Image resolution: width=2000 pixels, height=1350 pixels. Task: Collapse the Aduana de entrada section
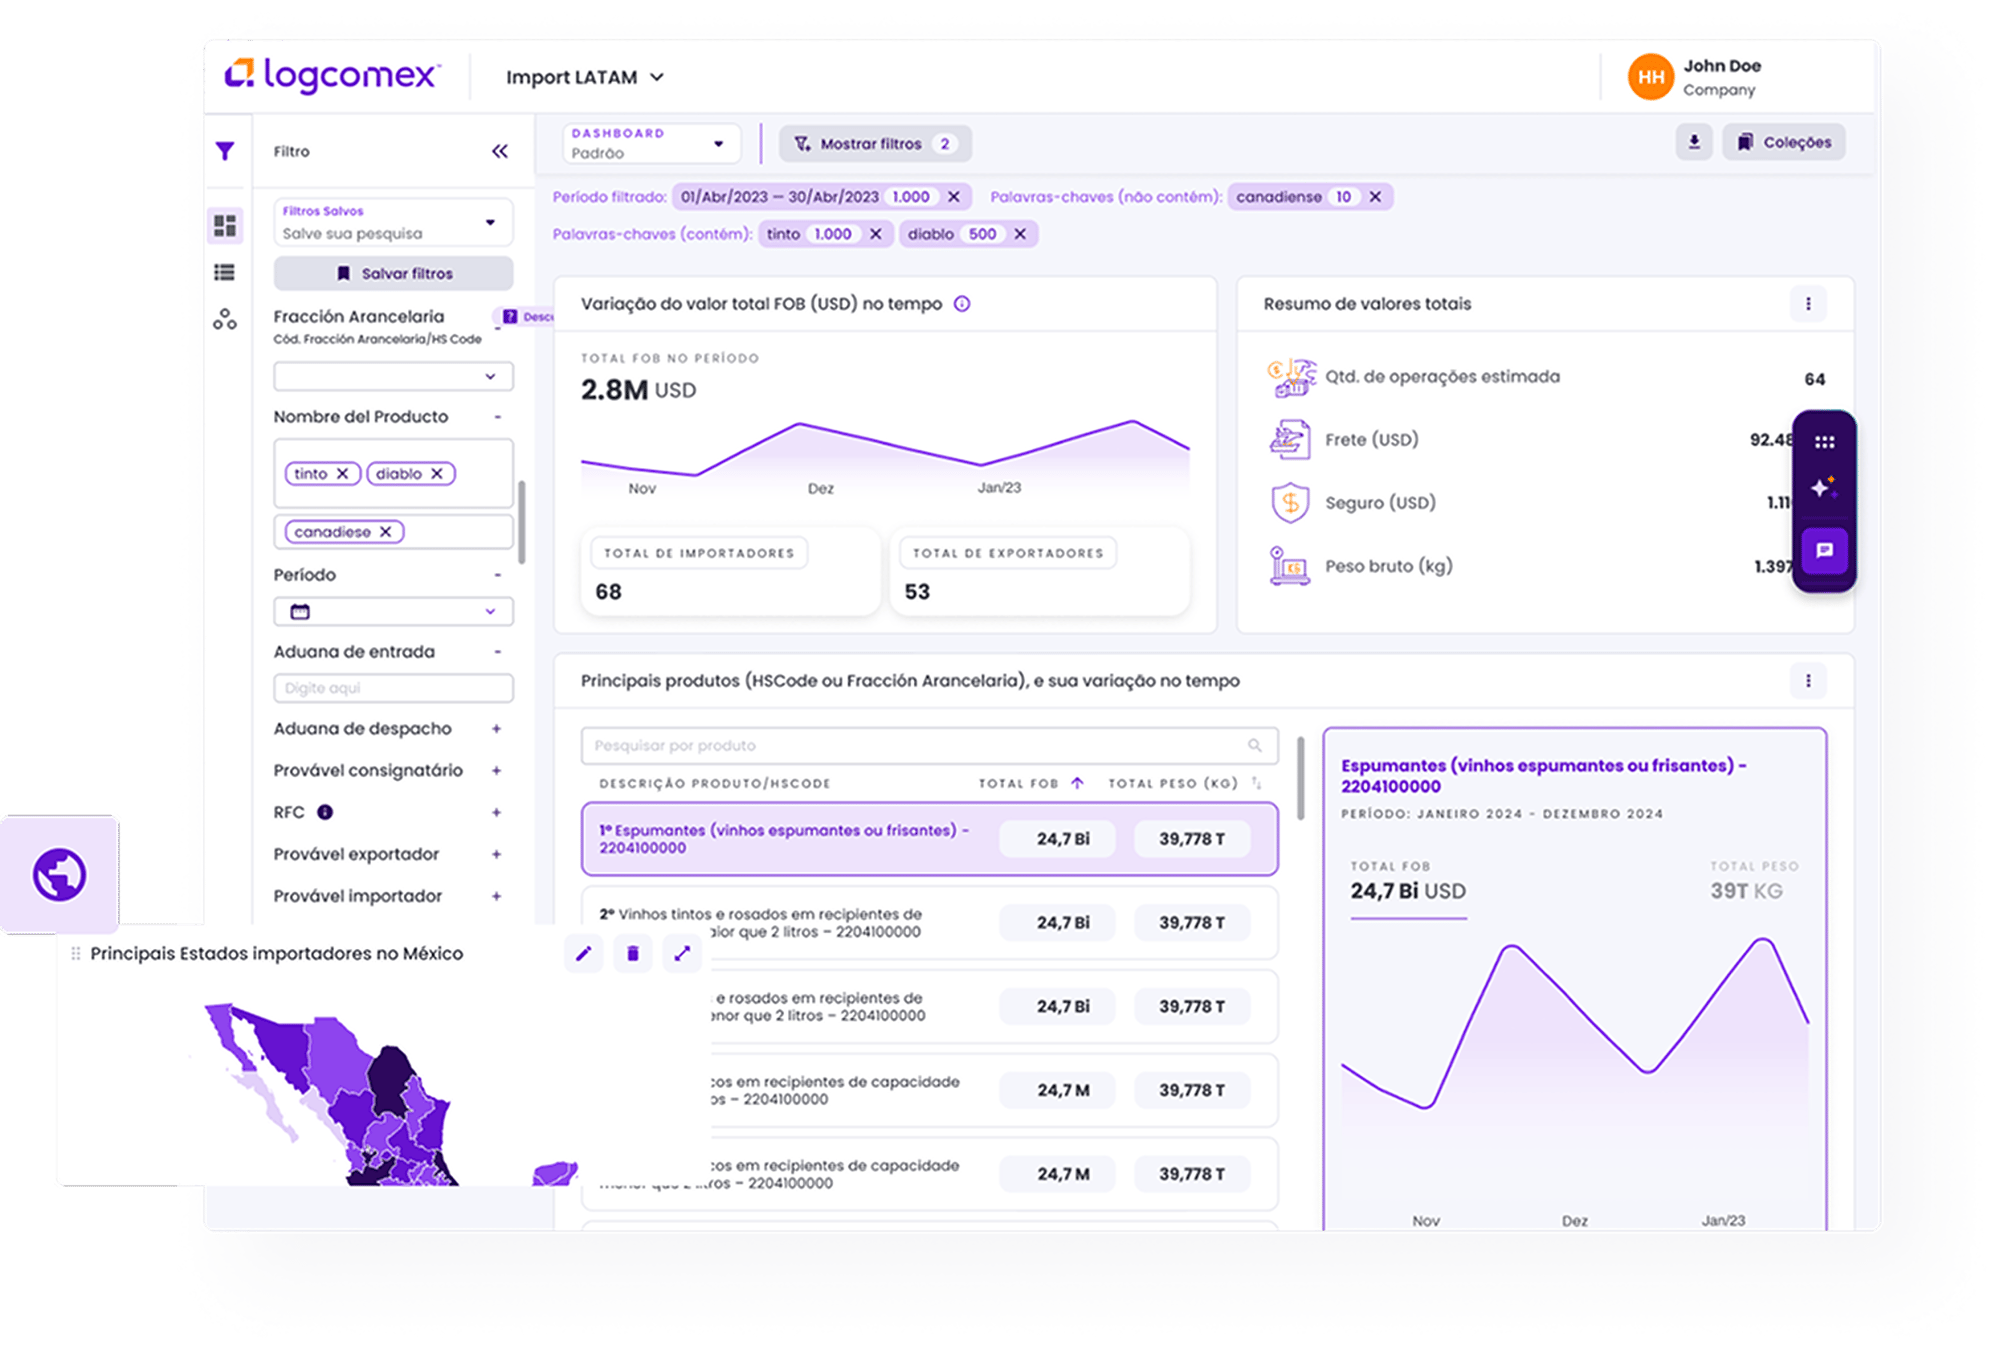[497, 652]
